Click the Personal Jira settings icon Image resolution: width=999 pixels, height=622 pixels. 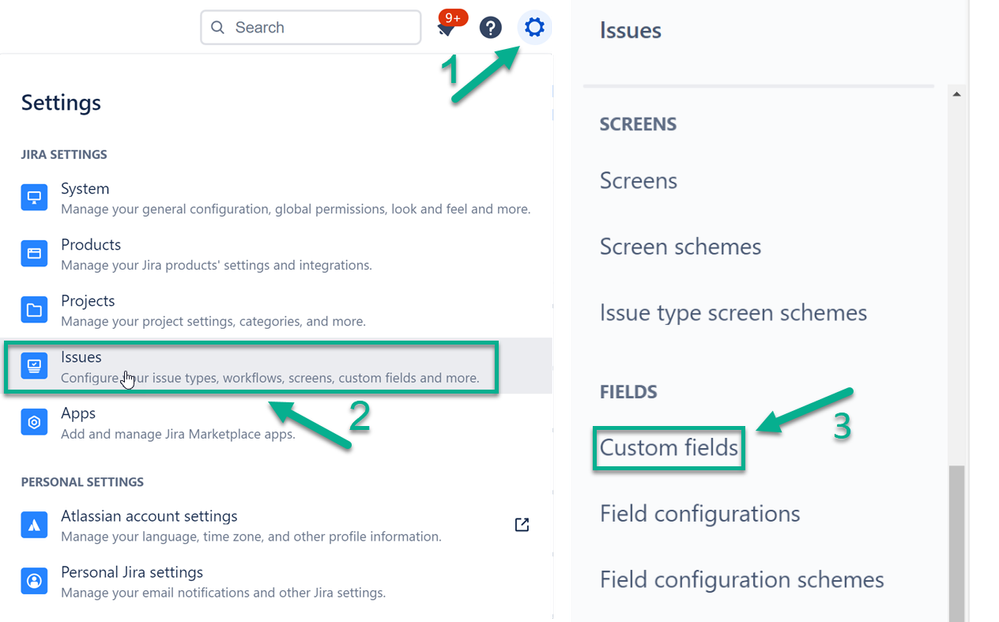(34, 581)
